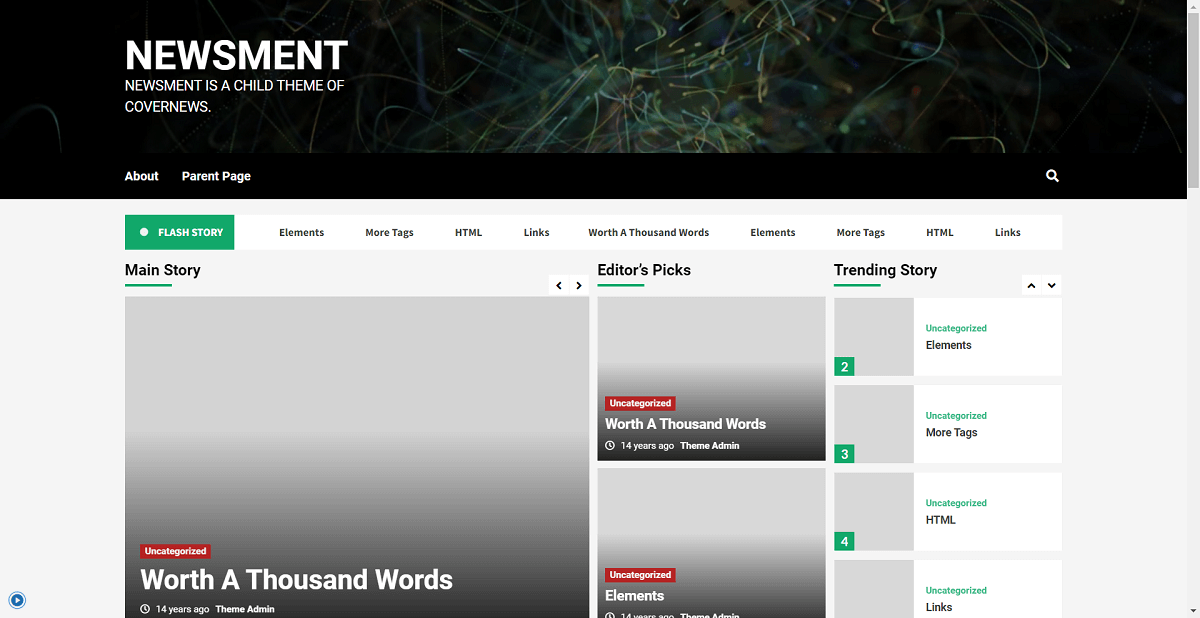
Task: Click the clock icon under Editor's Picks story
Action: tap(611, 445)
